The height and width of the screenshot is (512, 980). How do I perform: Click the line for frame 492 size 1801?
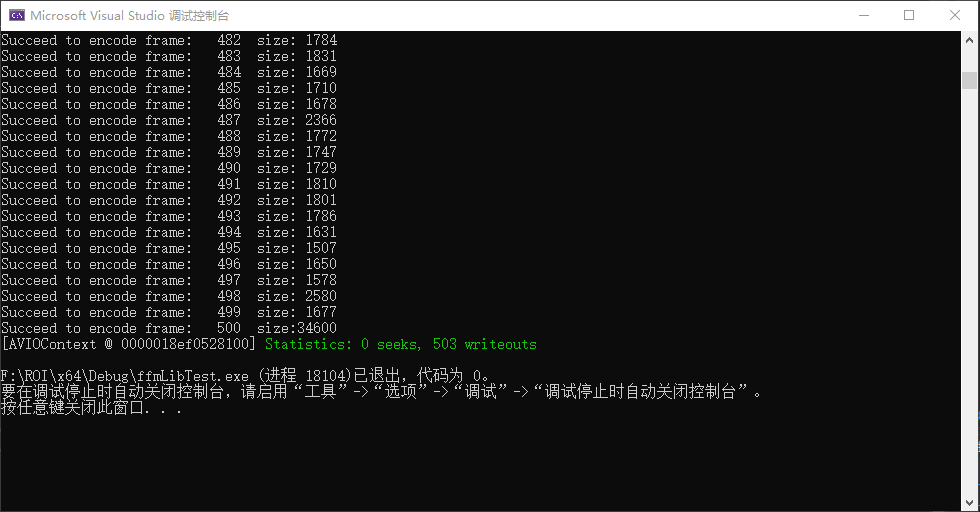pyautogui.click(x=169, y=200)
